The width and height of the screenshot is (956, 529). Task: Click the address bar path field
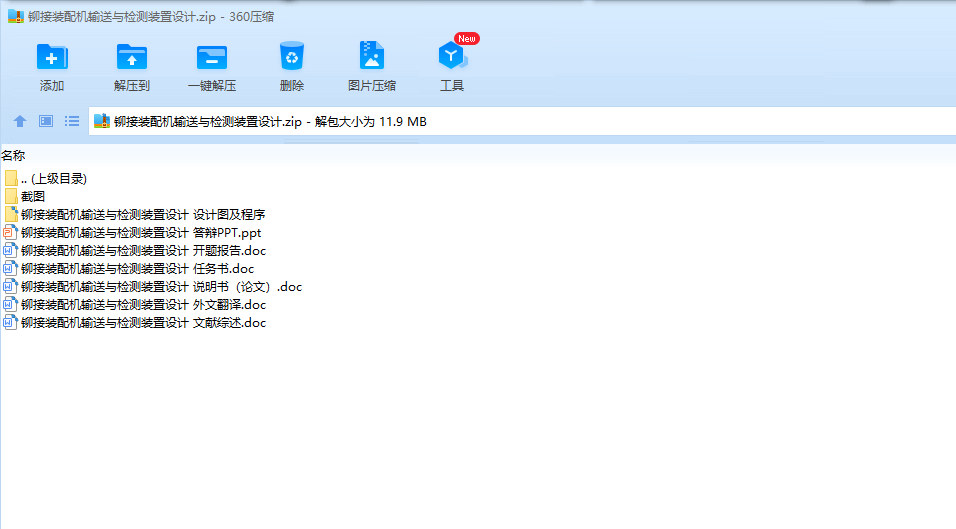coord(522,121)
